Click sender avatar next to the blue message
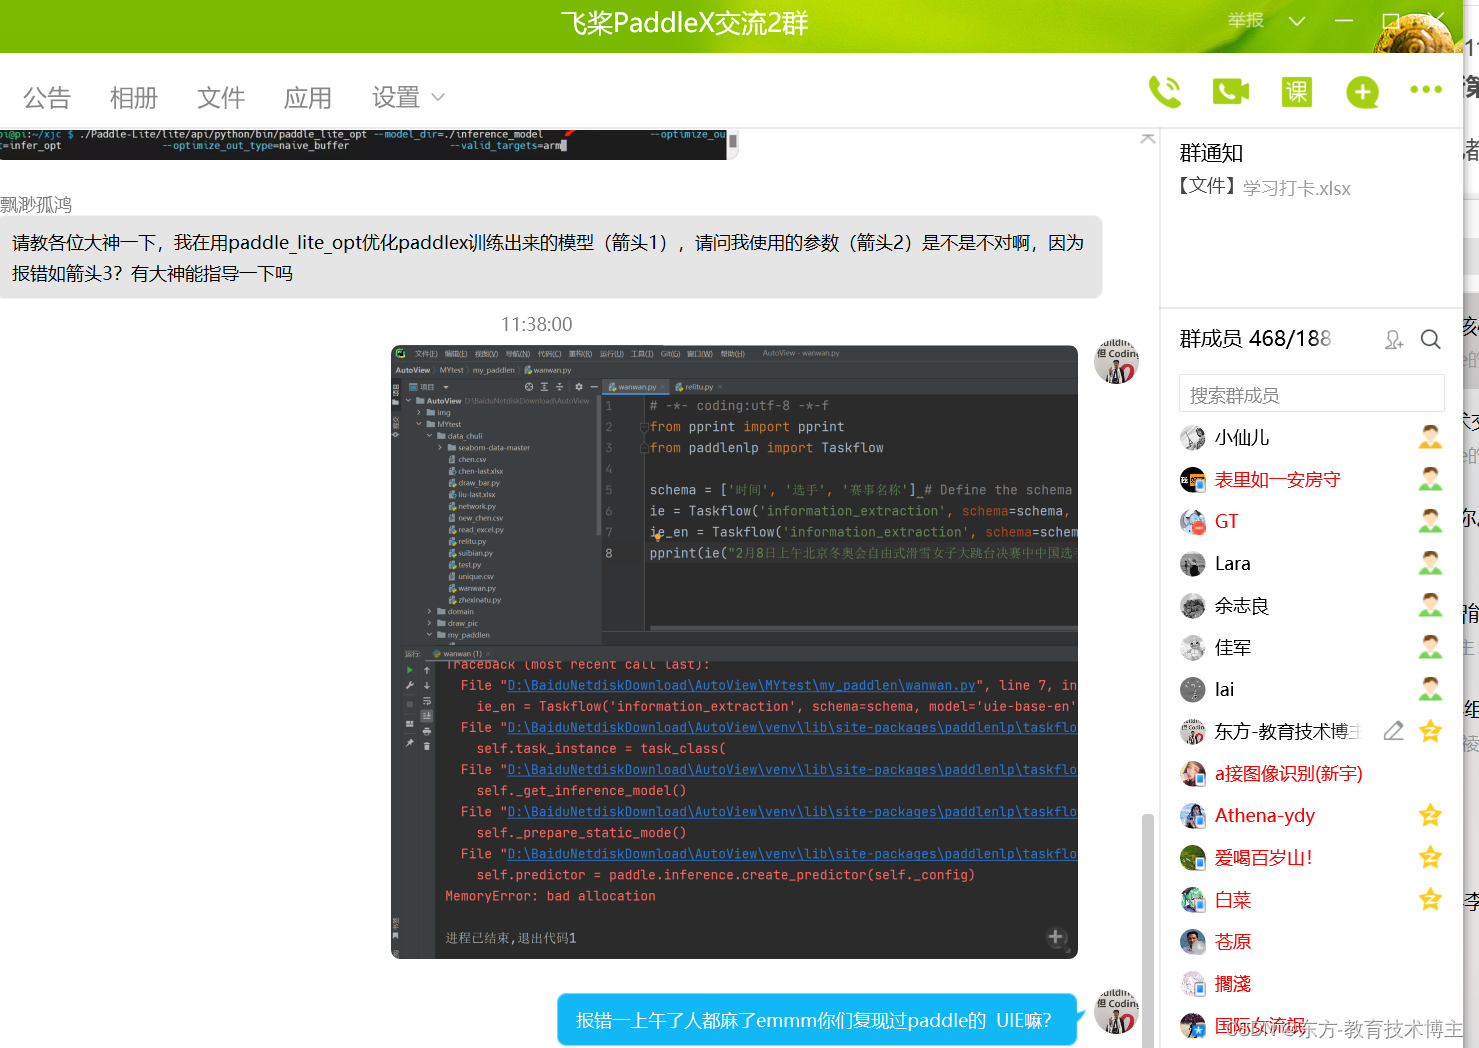This screenshot has height=1048, width=1479. 1116,1011
